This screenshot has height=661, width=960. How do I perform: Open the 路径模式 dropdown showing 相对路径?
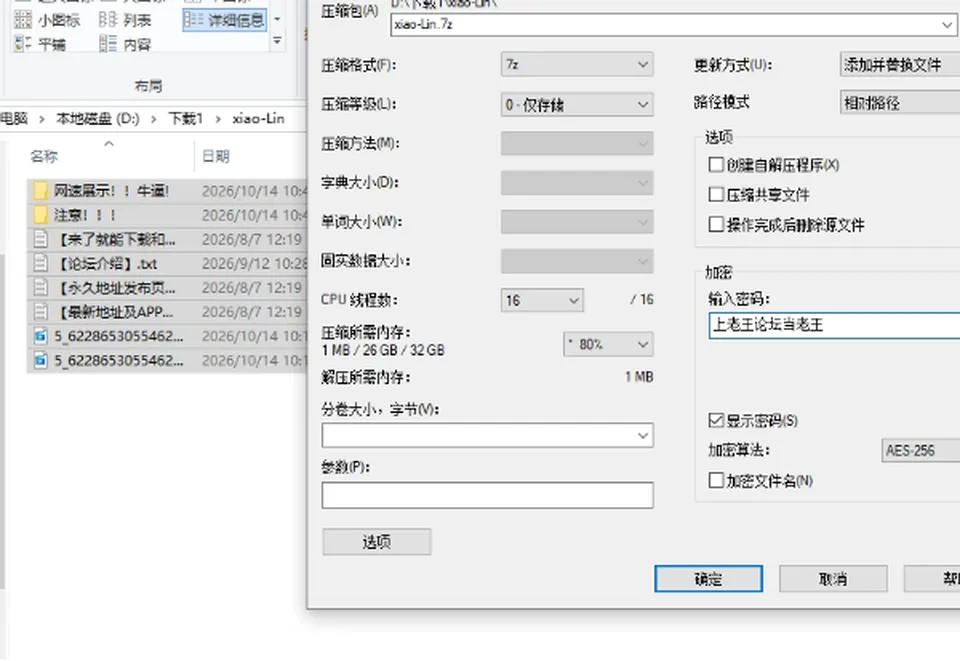[x=900, y=103]
